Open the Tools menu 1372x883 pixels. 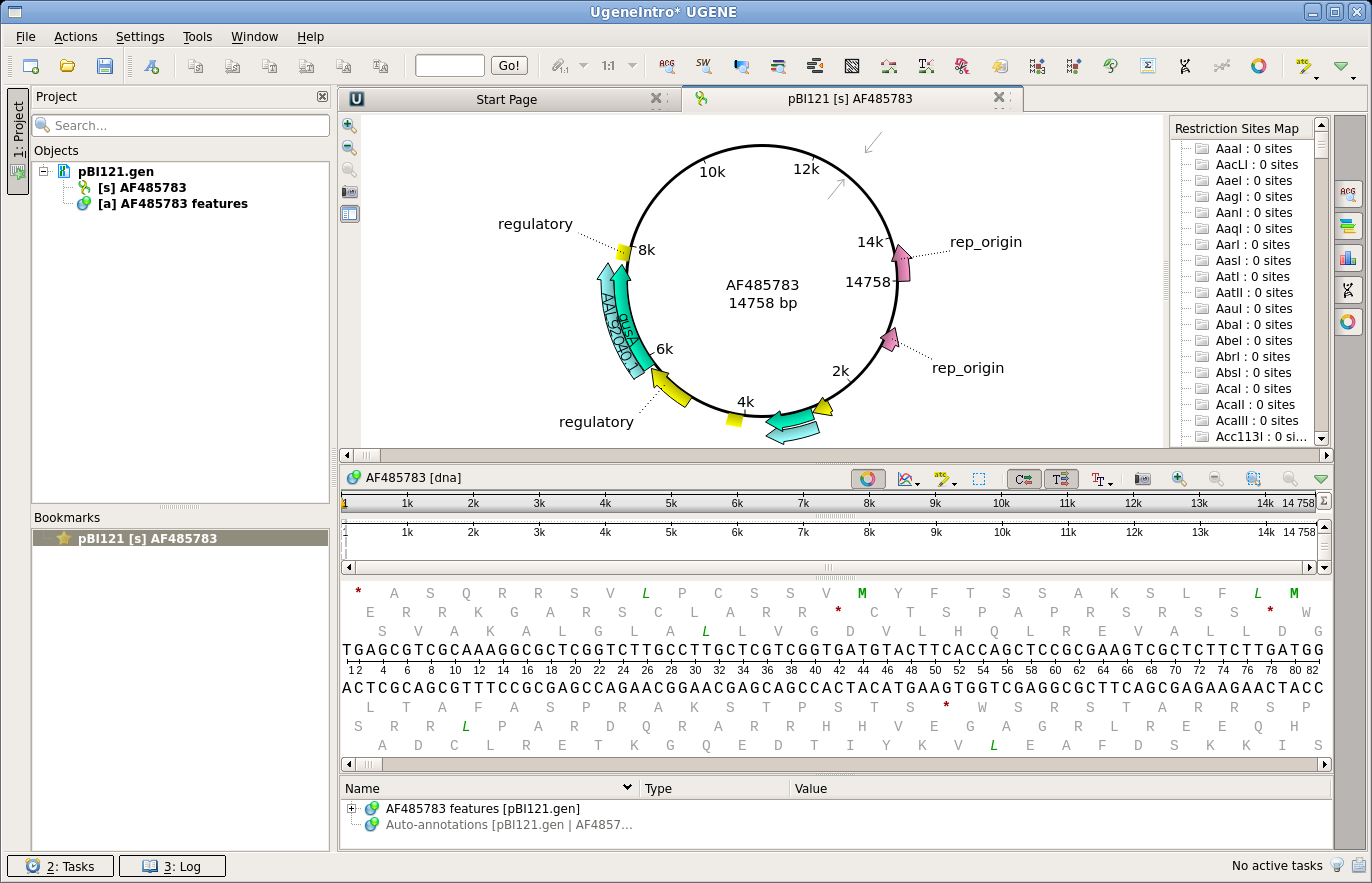click(x=197, y=36)
